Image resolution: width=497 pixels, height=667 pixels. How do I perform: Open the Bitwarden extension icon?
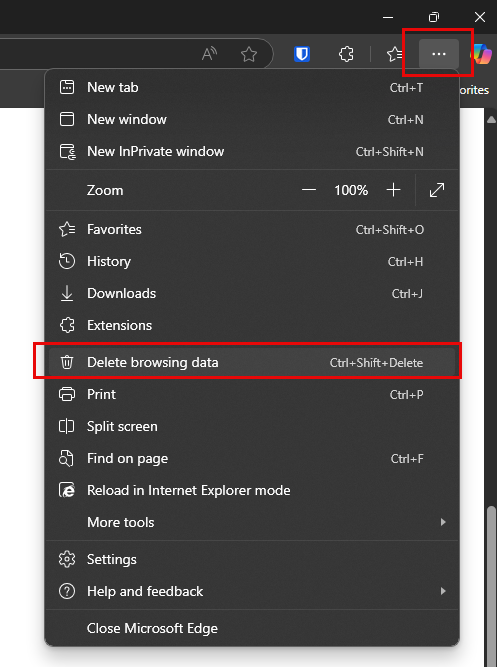302,54
